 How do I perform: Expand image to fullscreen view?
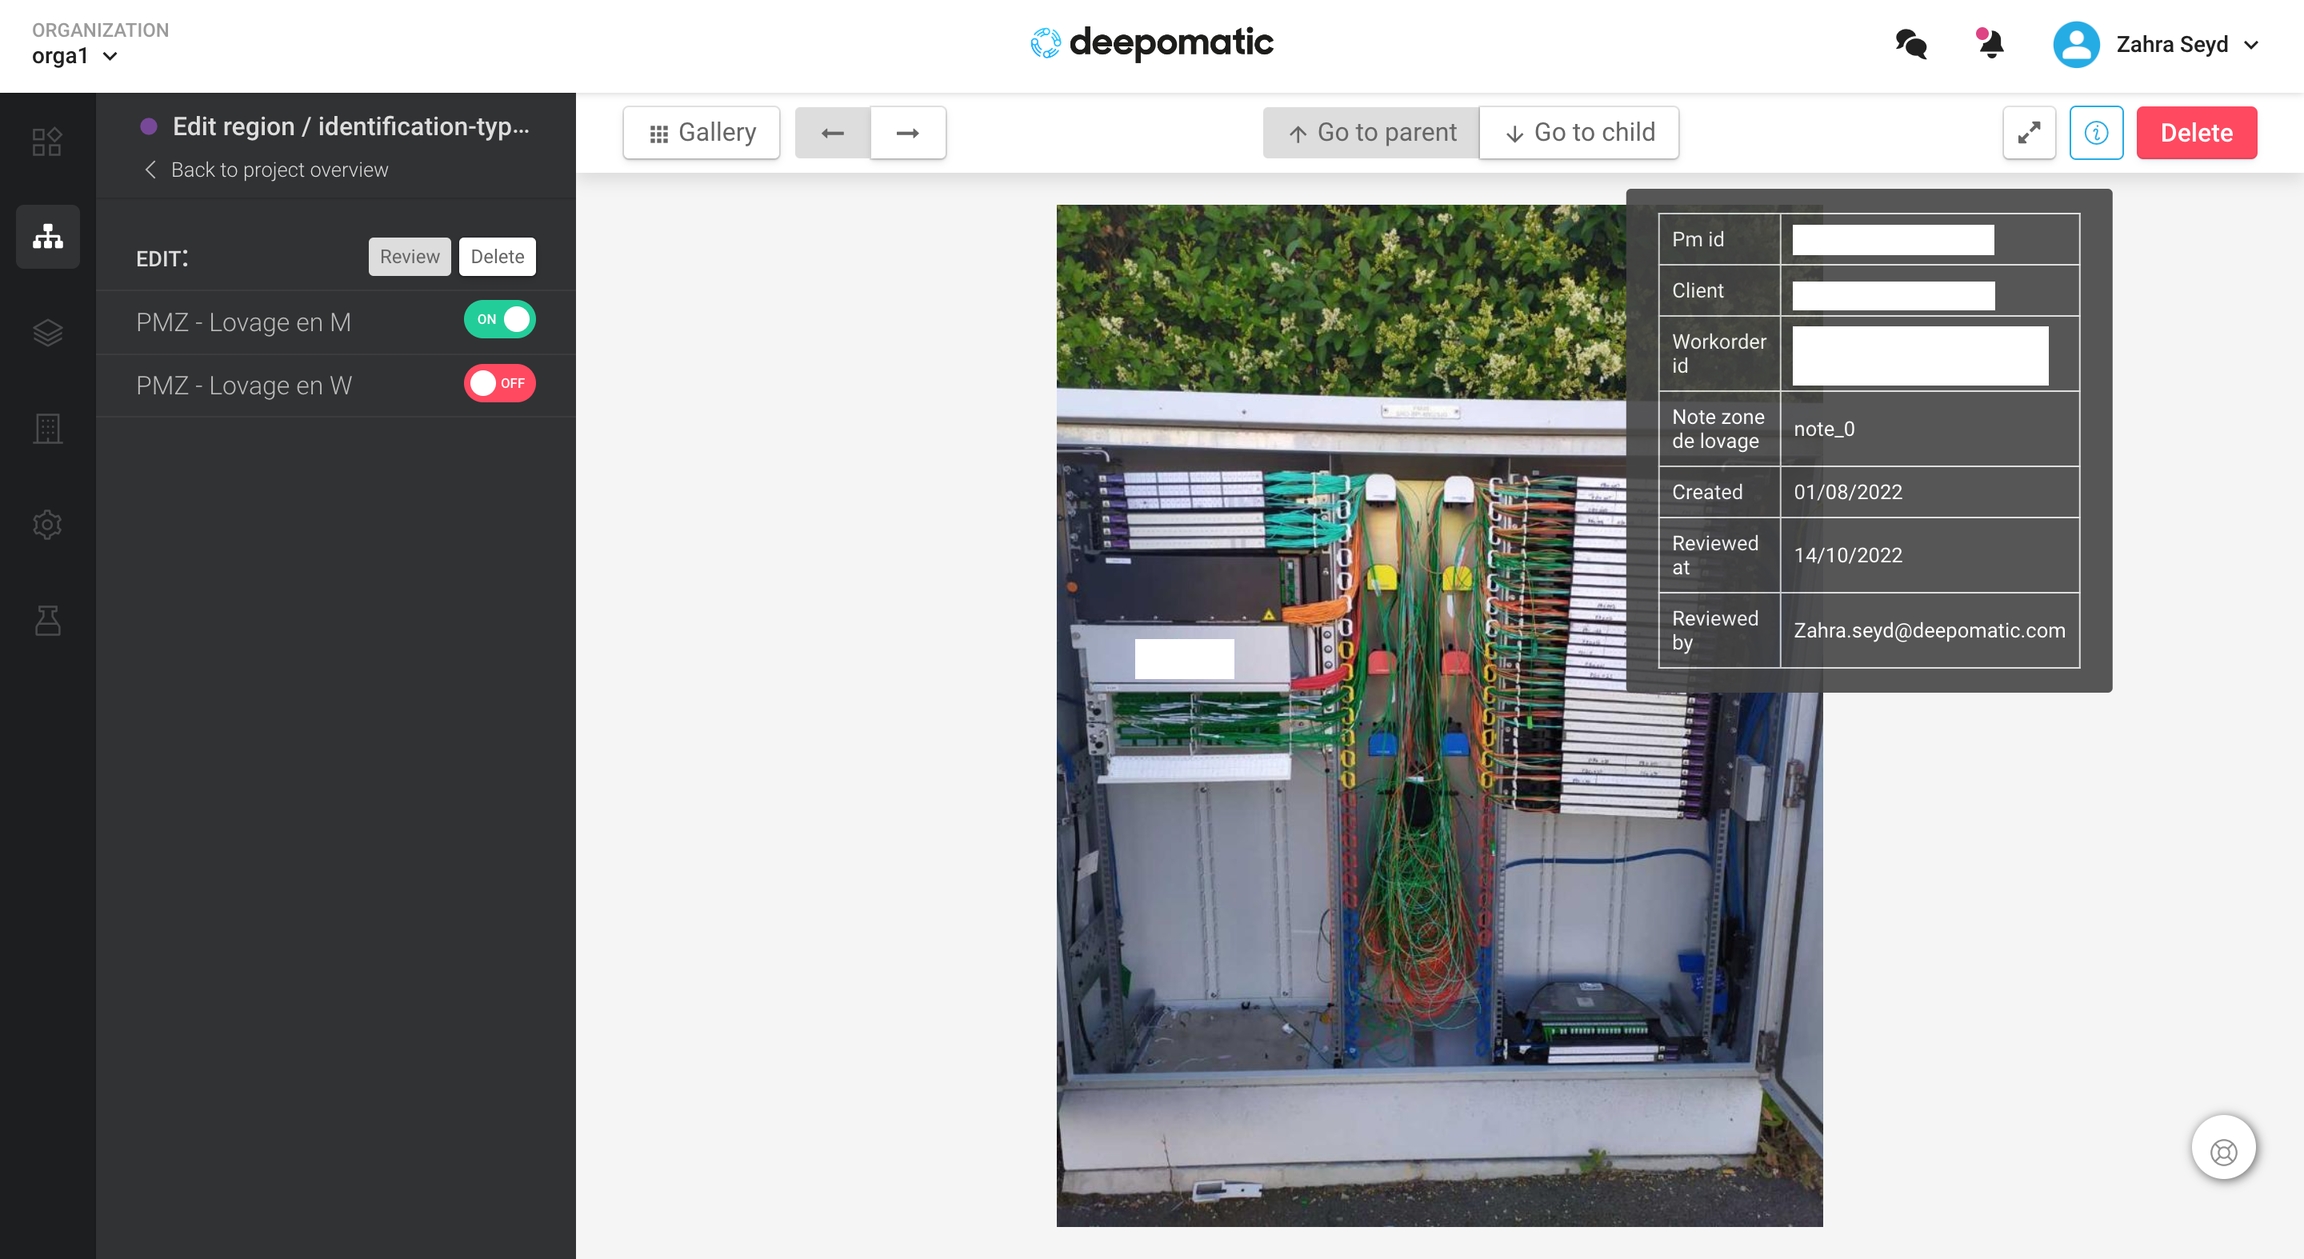click(x=2029, y=133)
